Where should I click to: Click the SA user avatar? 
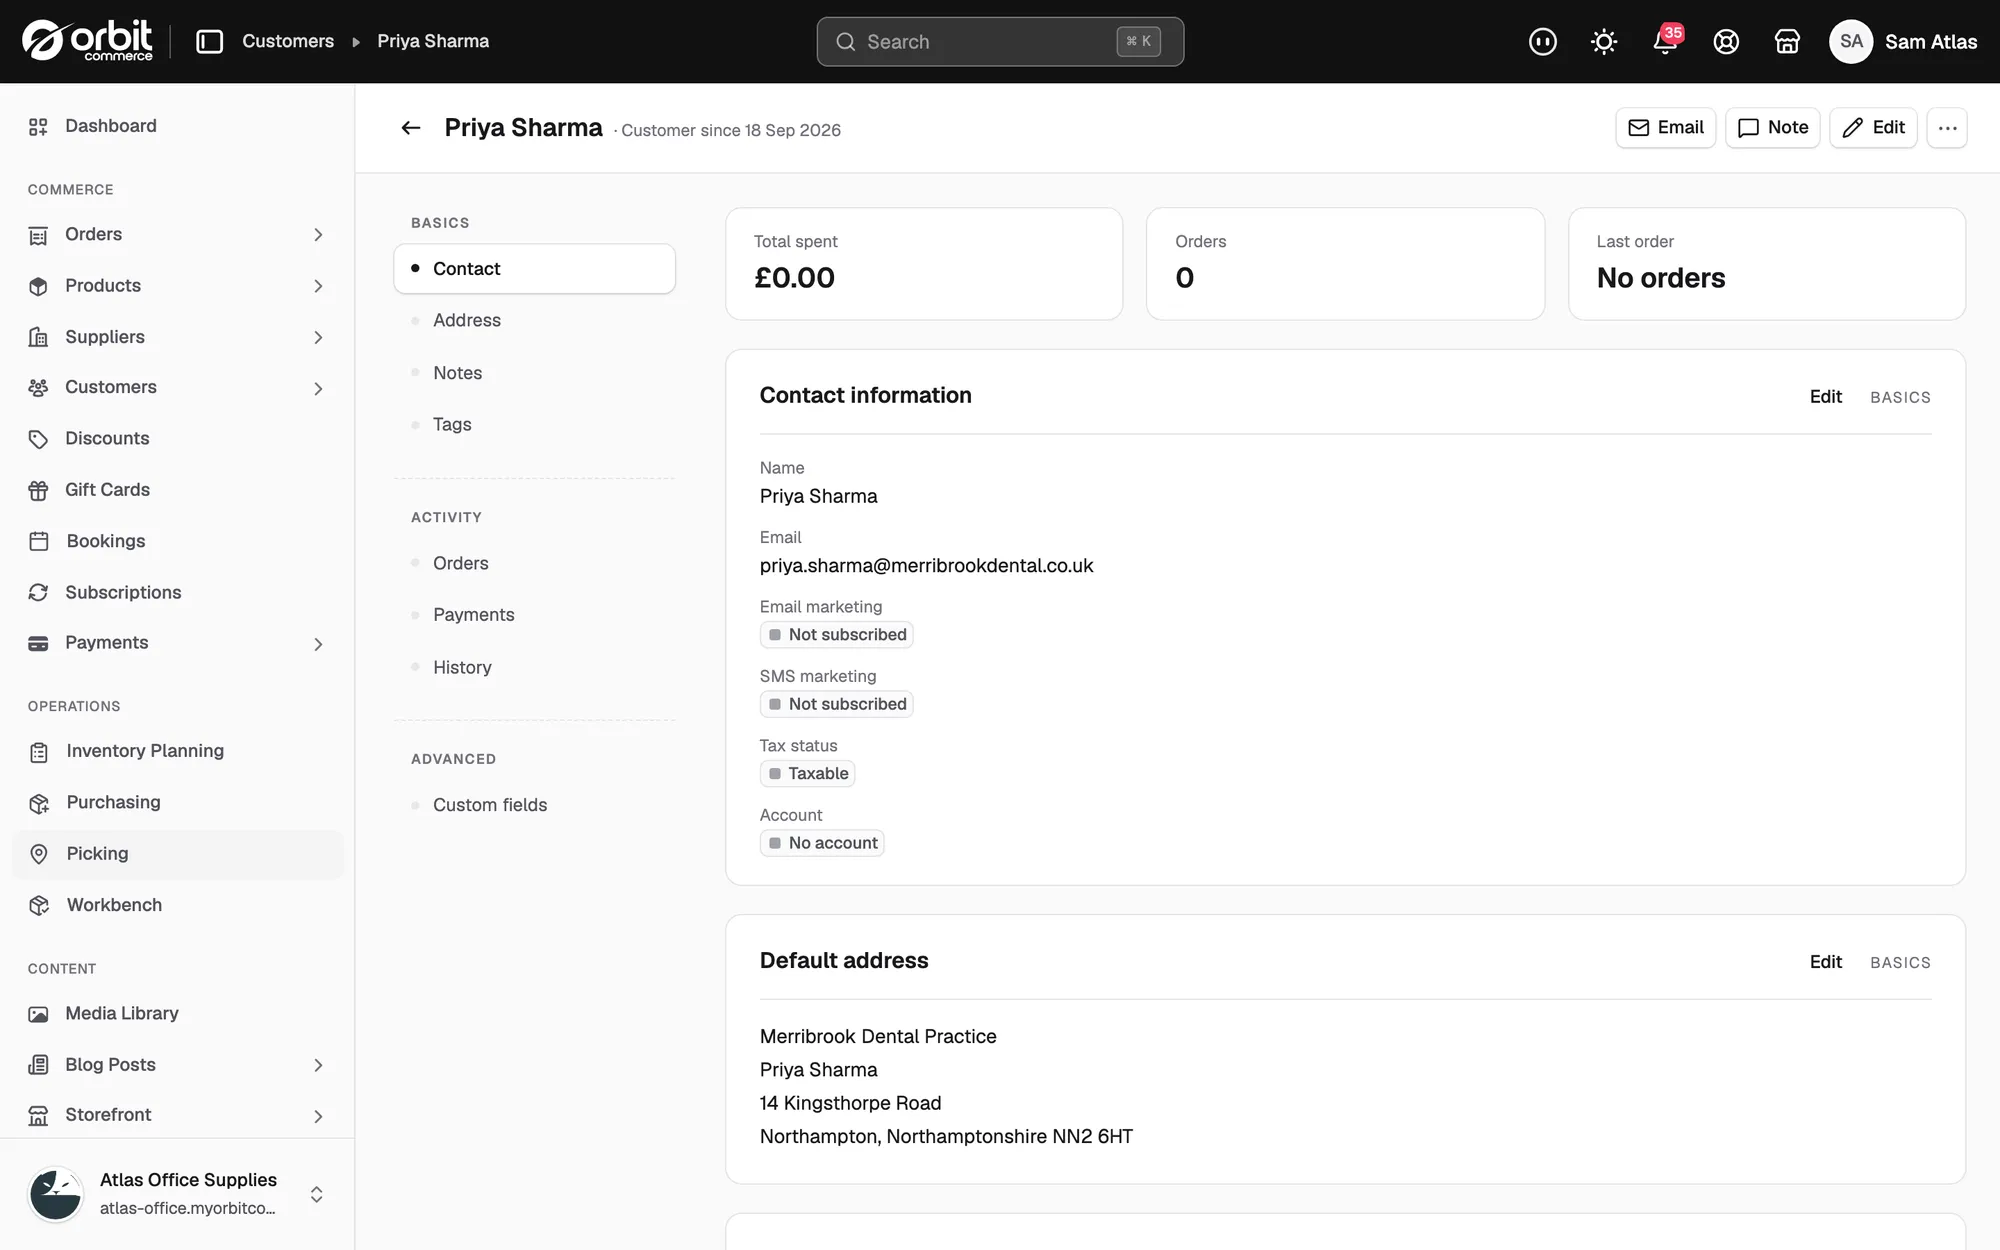pos(1851,41)
